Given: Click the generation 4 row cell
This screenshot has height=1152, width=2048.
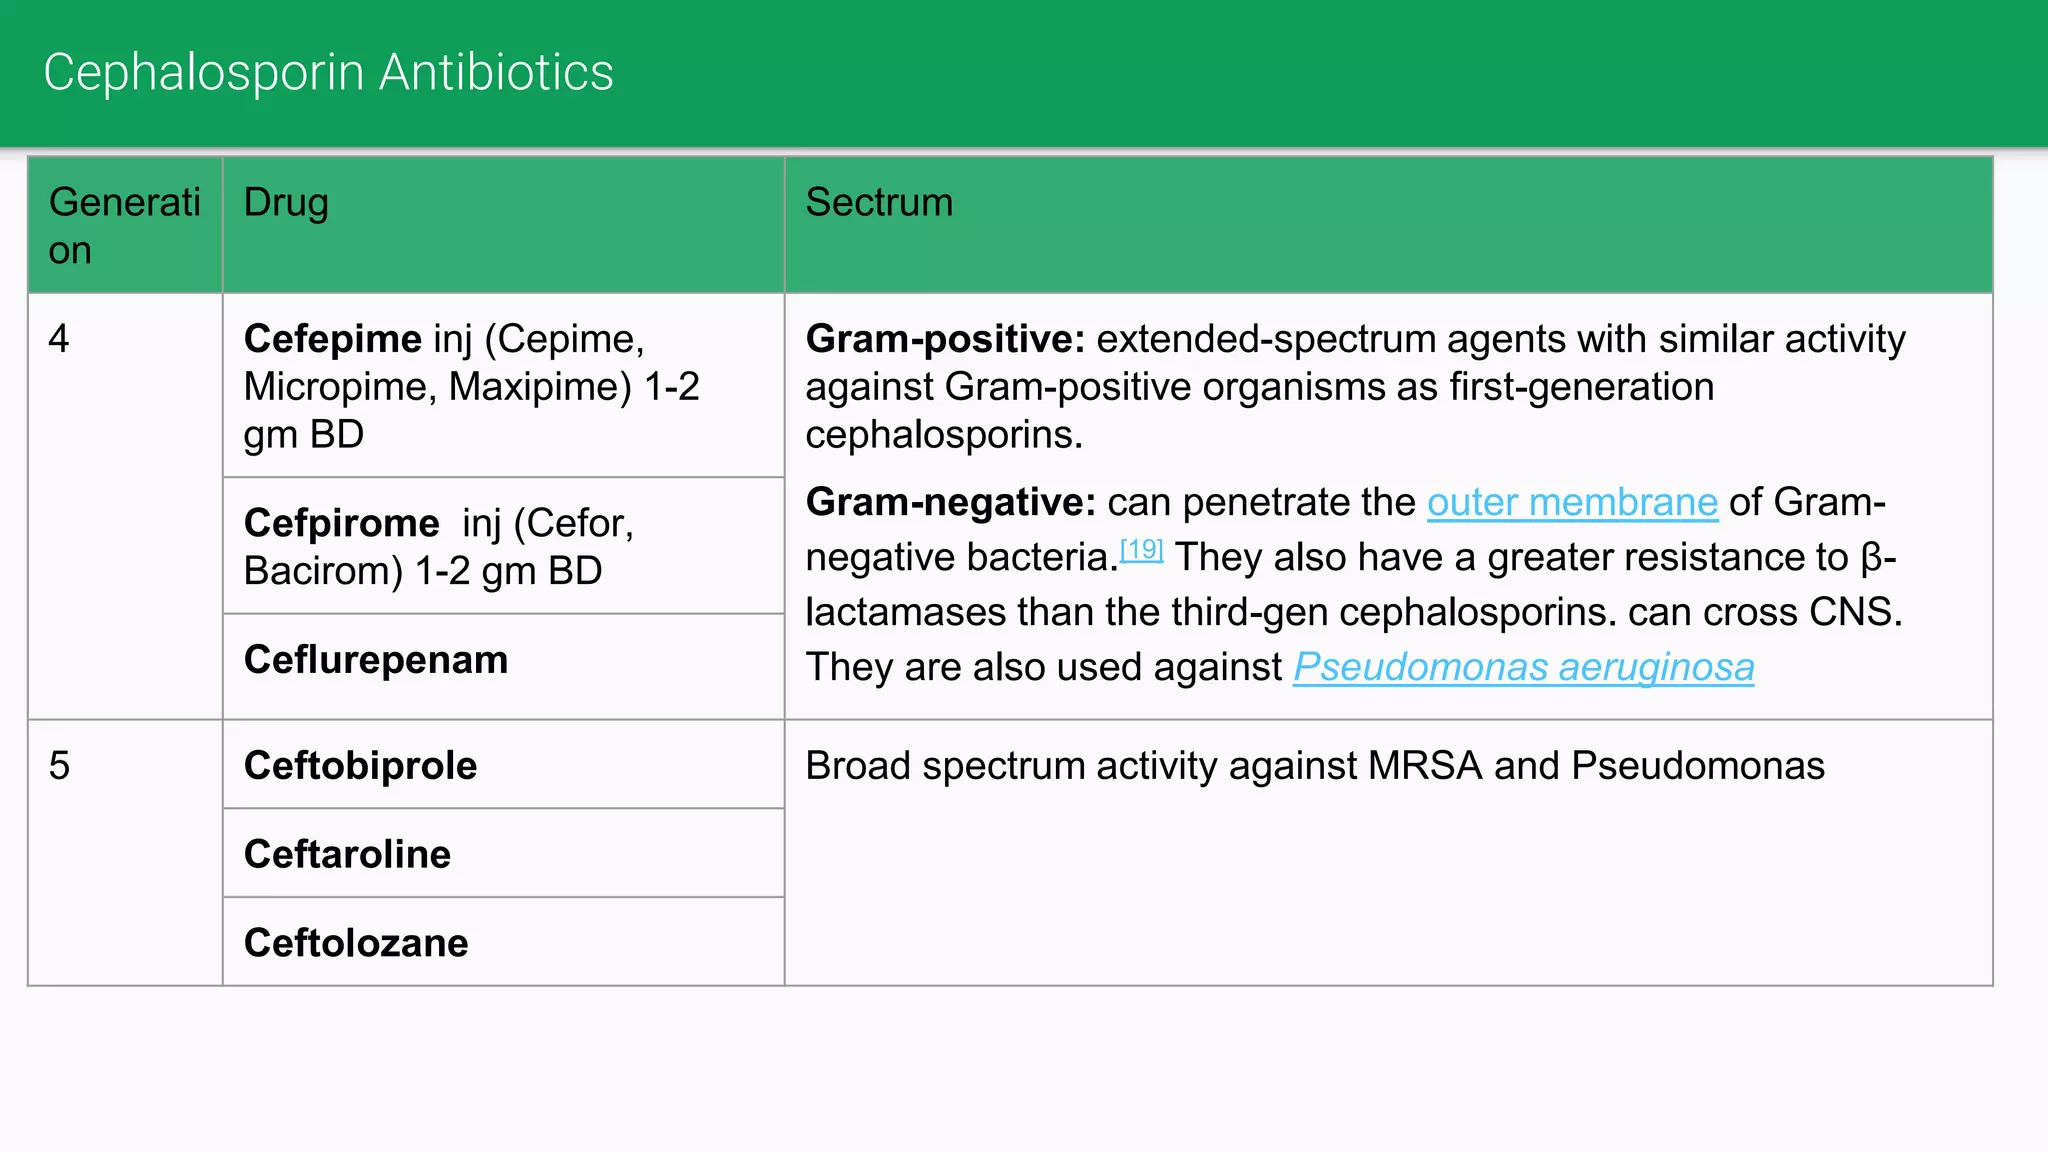Looking at the screenshot, I should click(125, 505).
